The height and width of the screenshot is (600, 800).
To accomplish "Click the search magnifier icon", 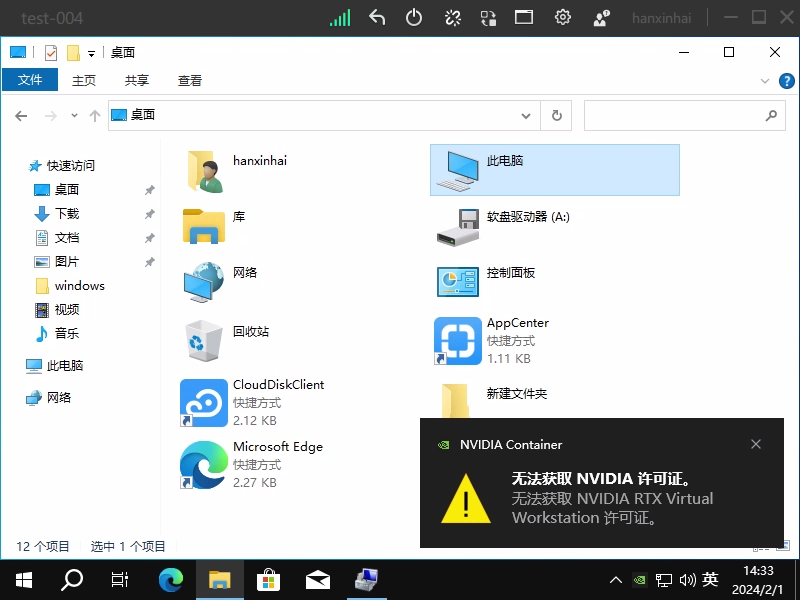I will click(771, 116).
